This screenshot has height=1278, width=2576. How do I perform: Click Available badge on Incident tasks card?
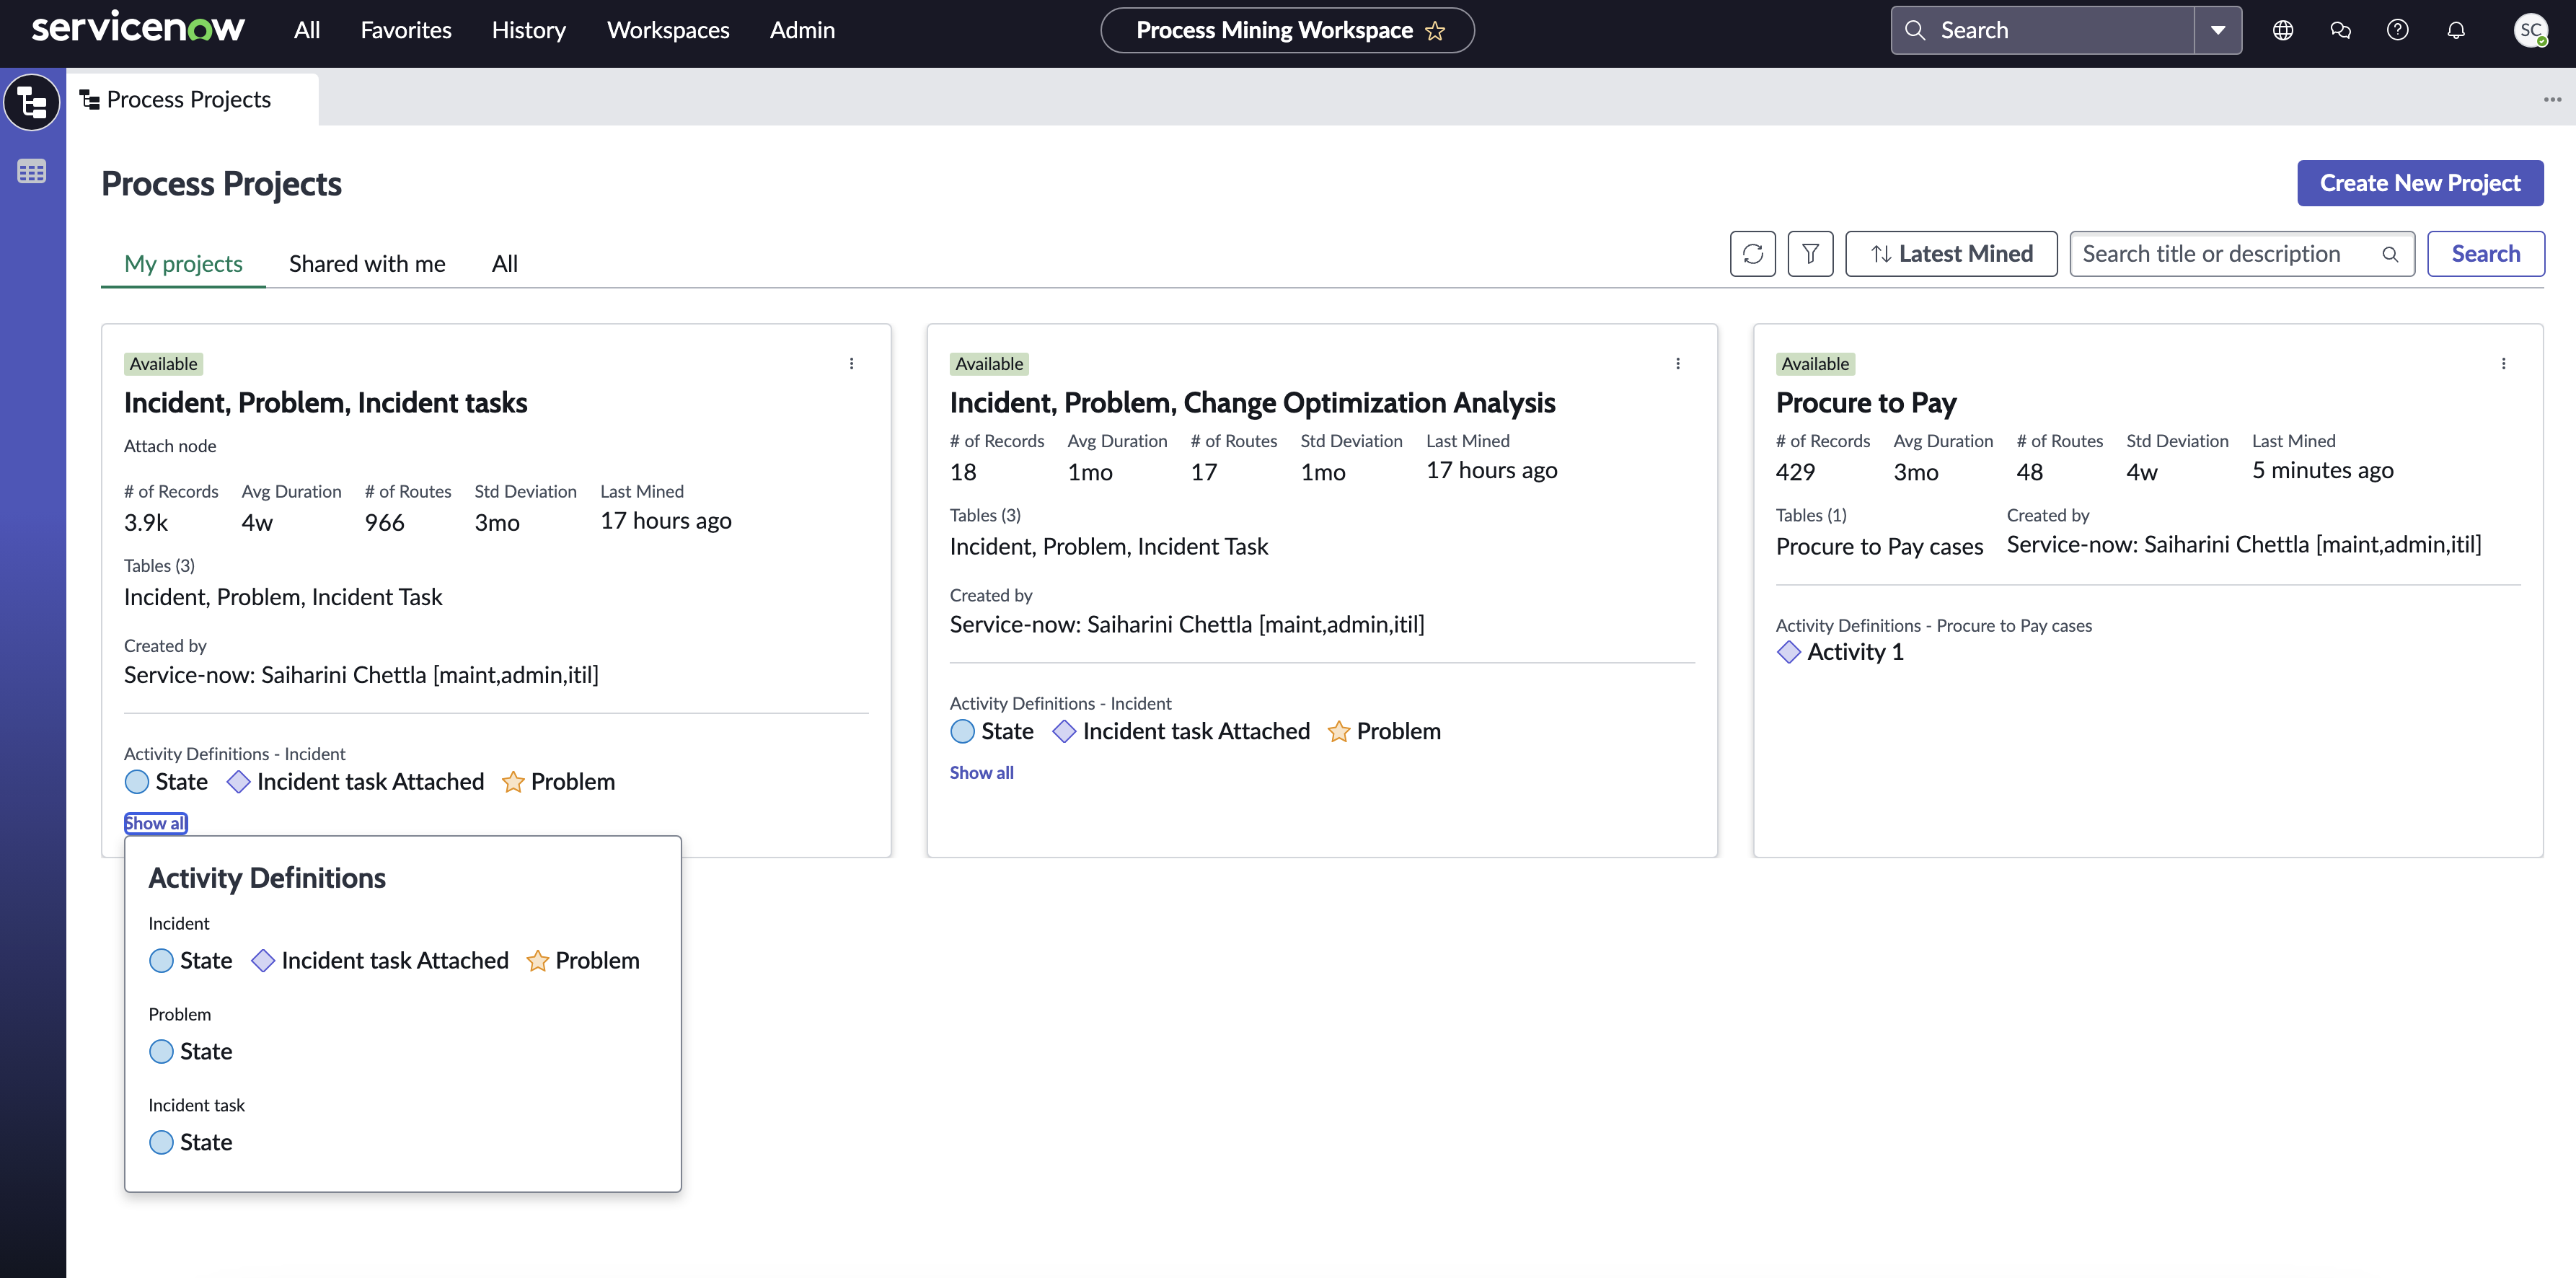coord(163,364)
